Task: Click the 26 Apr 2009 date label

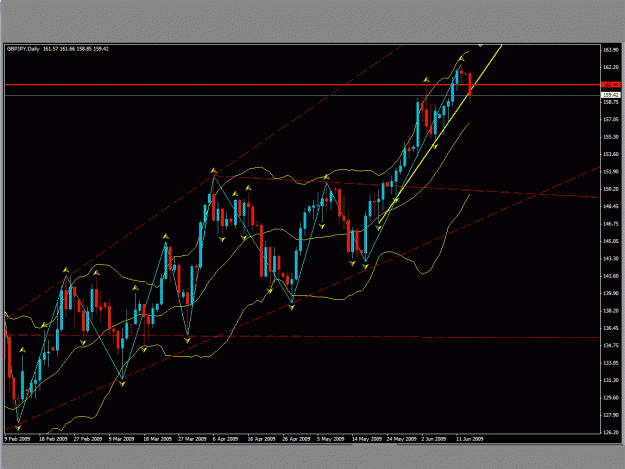Action: (x=296, y=439)
